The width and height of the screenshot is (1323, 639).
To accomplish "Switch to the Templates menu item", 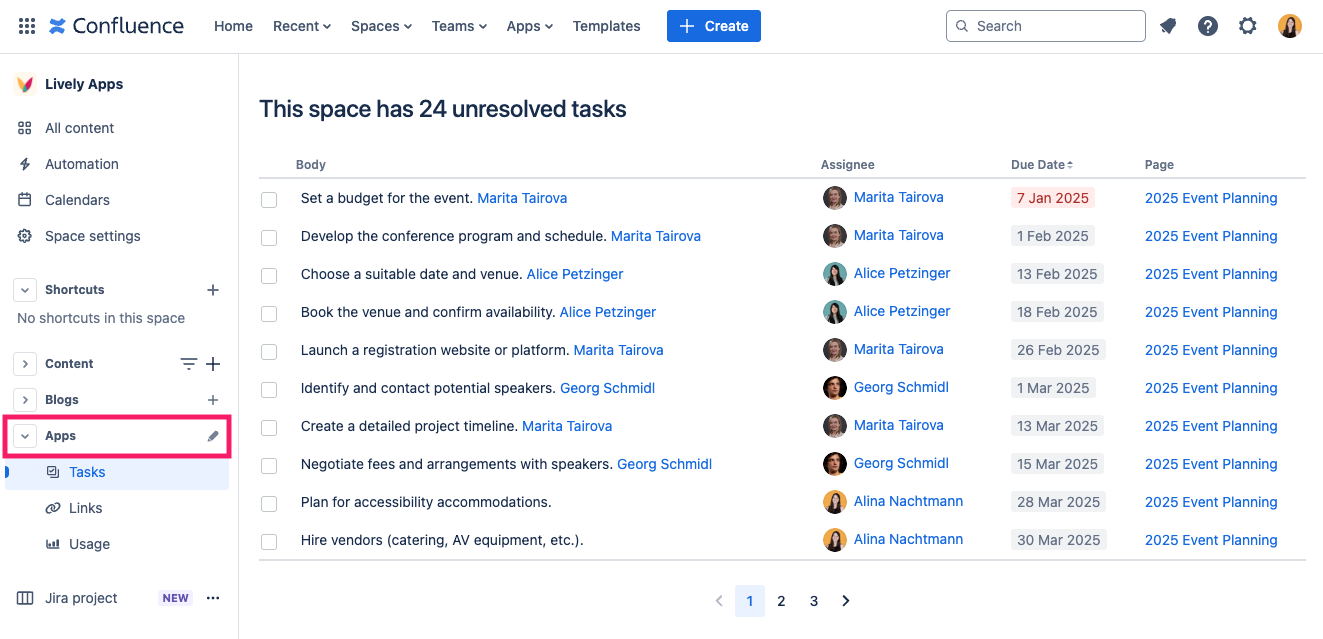I will coord(606,26).
